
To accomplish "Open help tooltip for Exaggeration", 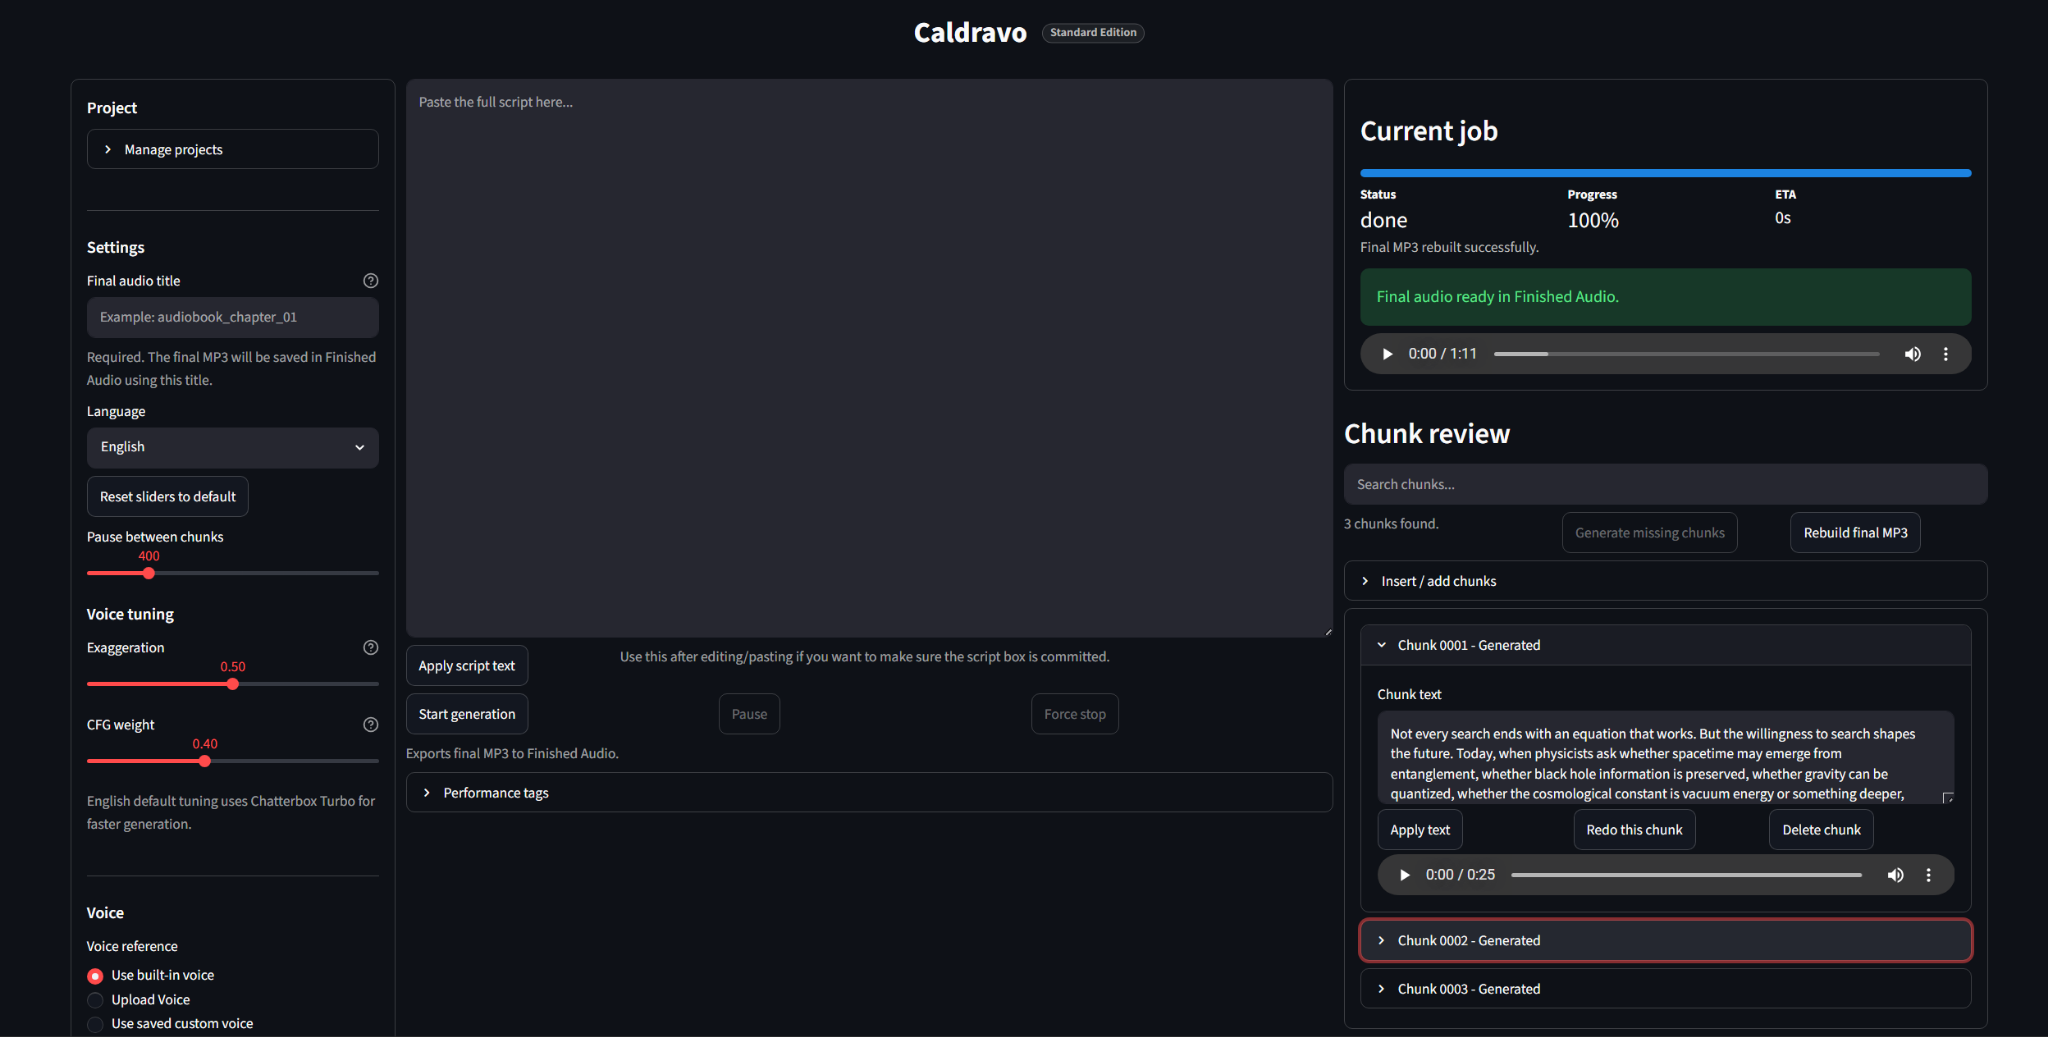I will pos(370,648).
